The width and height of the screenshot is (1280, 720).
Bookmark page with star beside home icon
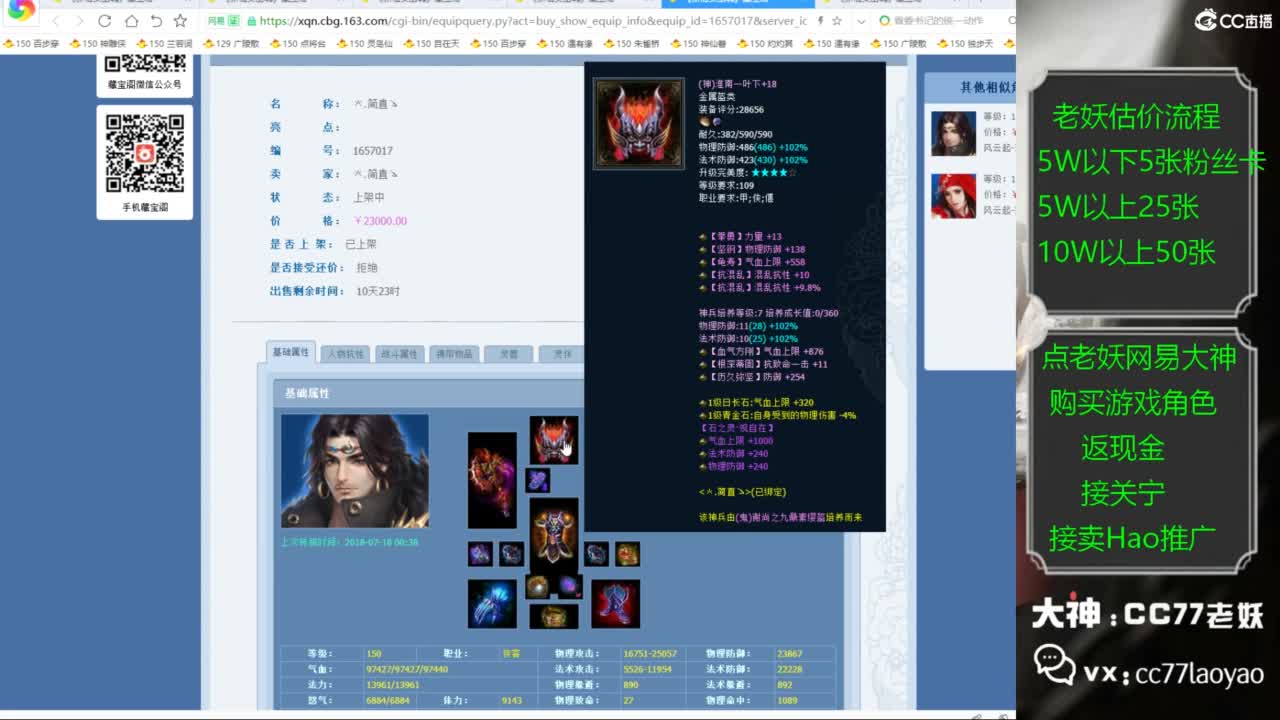tap(180, 21)
